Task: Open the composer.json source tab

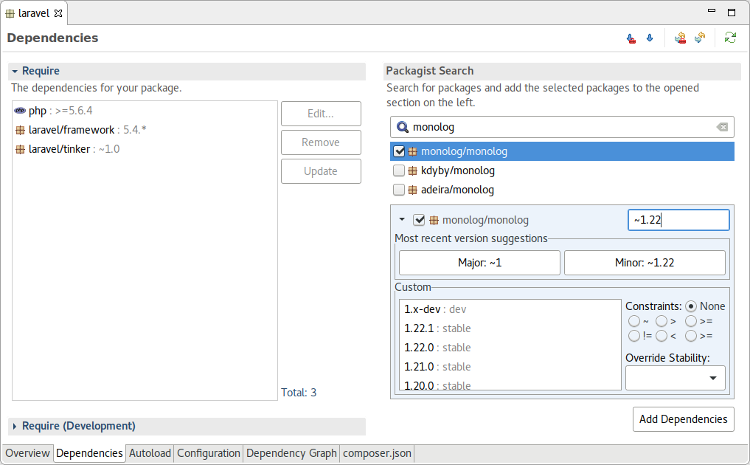Action: coord(377,453)
